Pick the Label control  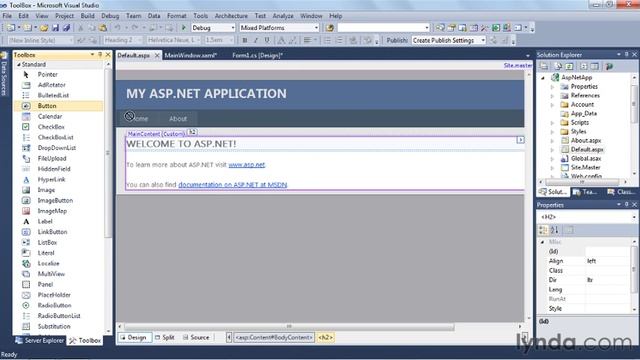tap(45, 221)
